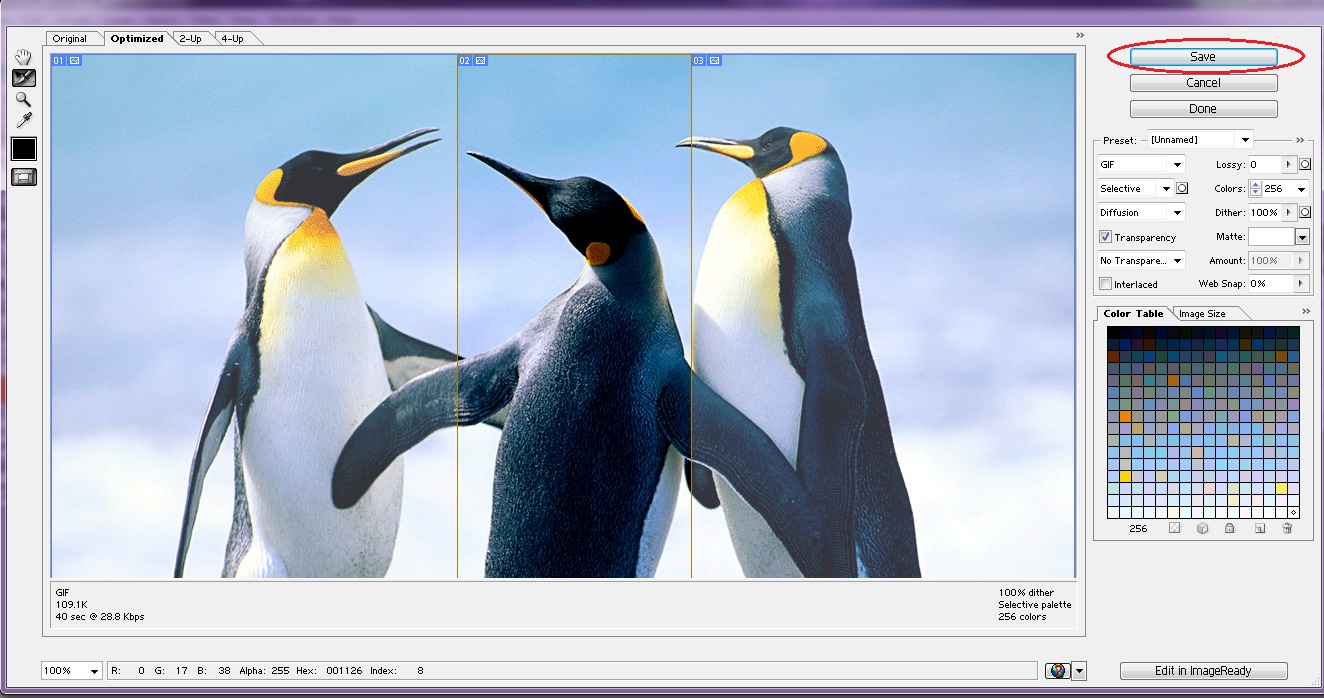
Task: Lock the selected color in the Color Table
Action: click(1230, 527)
